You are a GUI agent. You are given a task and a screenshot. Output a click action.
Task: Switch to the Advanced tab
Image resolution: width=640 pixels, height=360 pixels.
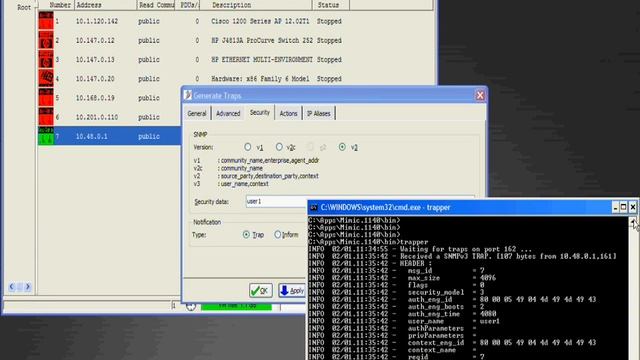tap(228, 113)
